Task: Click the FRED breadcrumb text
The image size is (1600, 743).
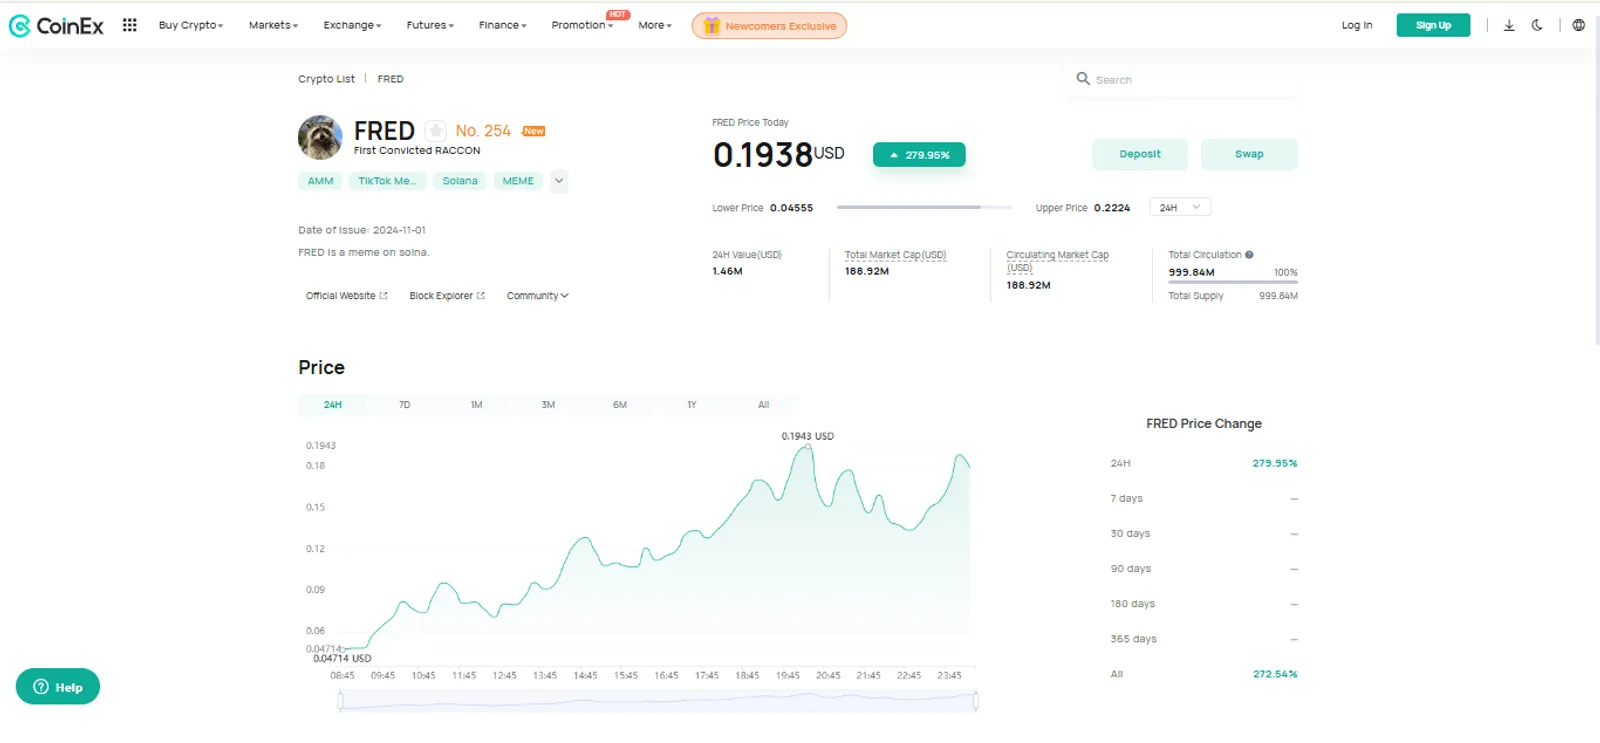Action: [390, 79]
